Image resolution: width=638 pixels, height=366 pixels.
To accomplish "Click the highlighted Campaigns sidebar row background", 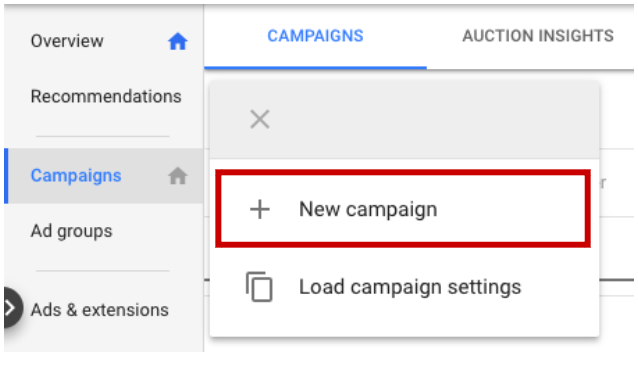I will coord(104,176).
